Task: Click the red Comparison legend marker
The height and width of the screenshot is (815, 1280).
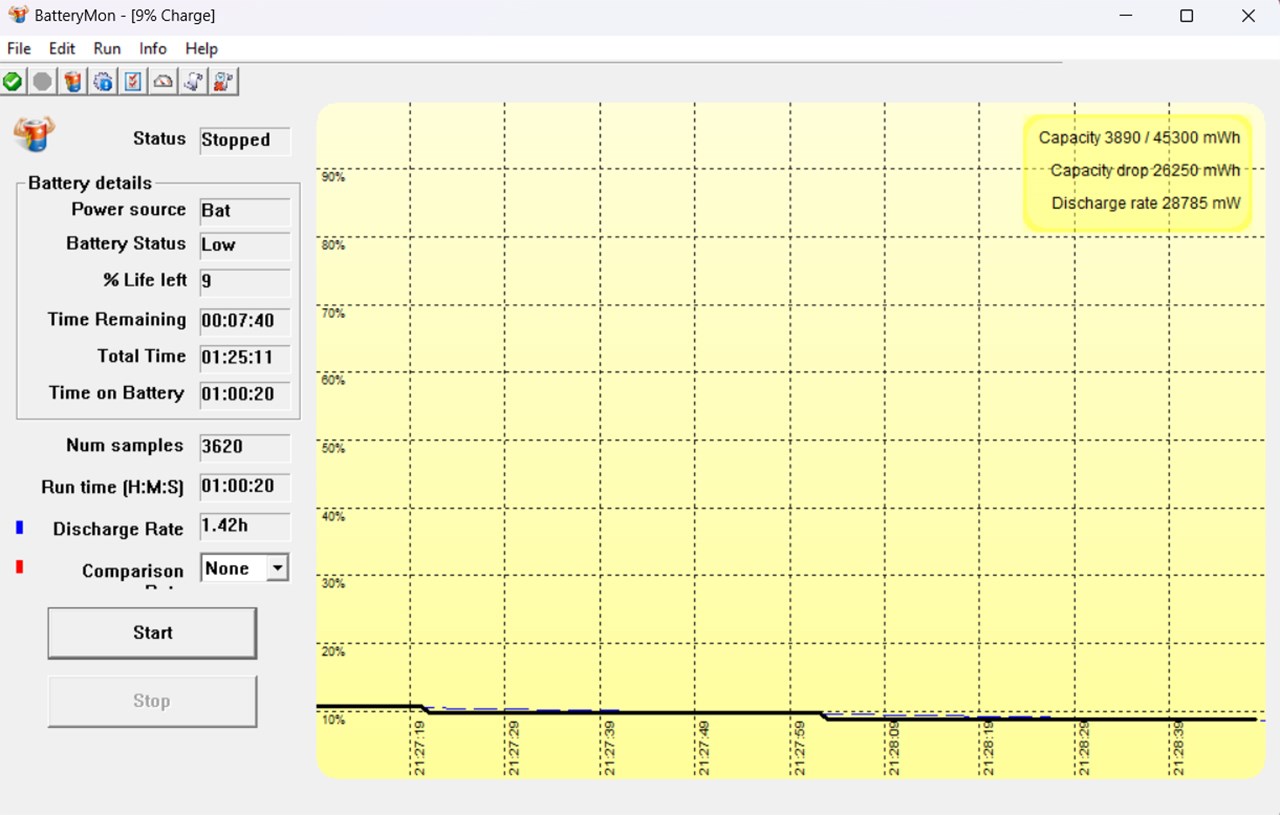Action: [20, 567]
